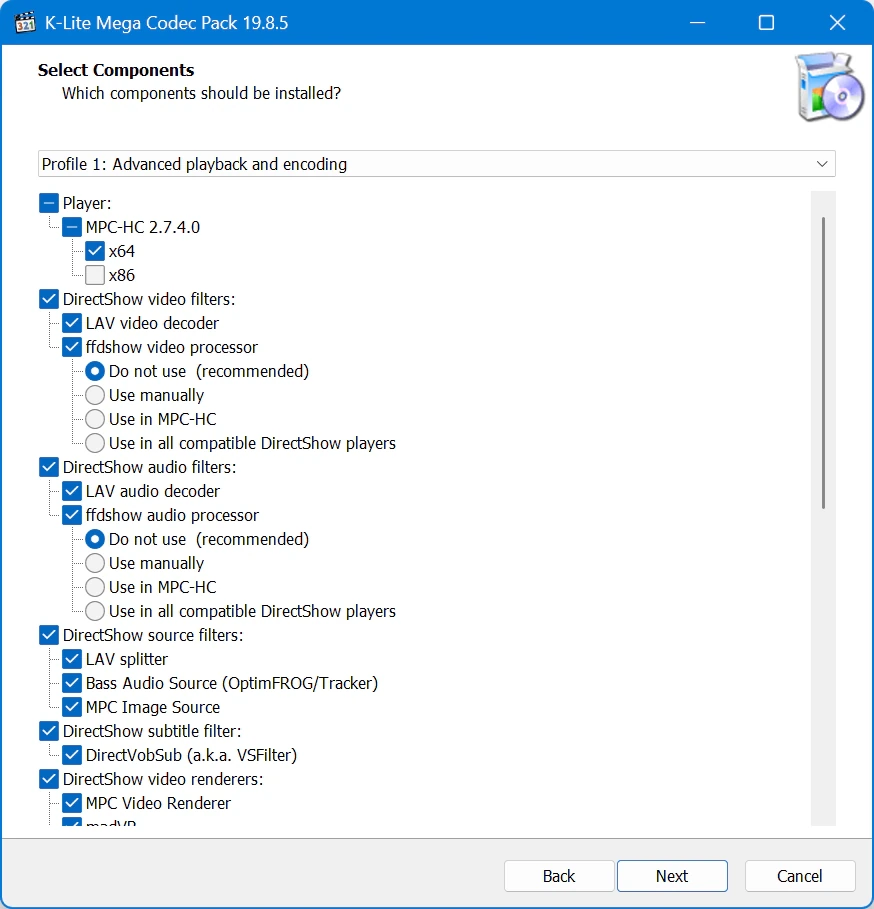Select video processor Use in MPC-HC
The image size is (874, 909).
[x=95, y=419]
